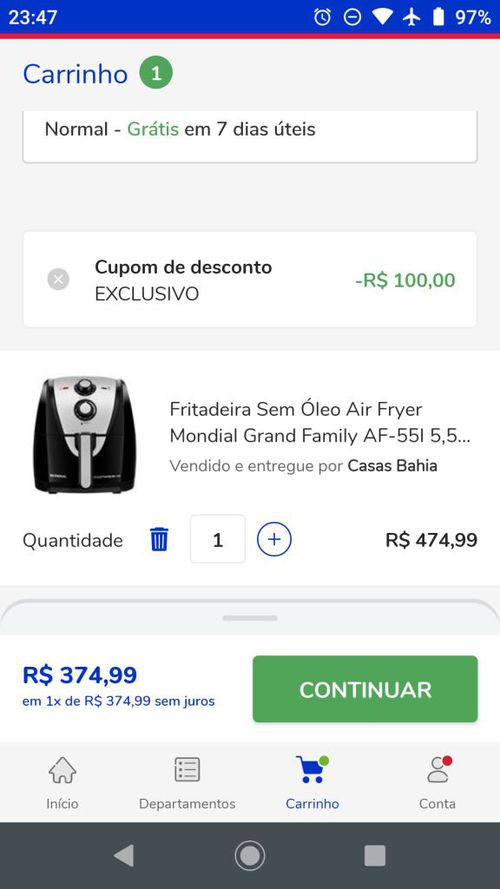500x889 pixels.
Task: Delete the Air Fryer from cart
Action: tap(159, 539)
